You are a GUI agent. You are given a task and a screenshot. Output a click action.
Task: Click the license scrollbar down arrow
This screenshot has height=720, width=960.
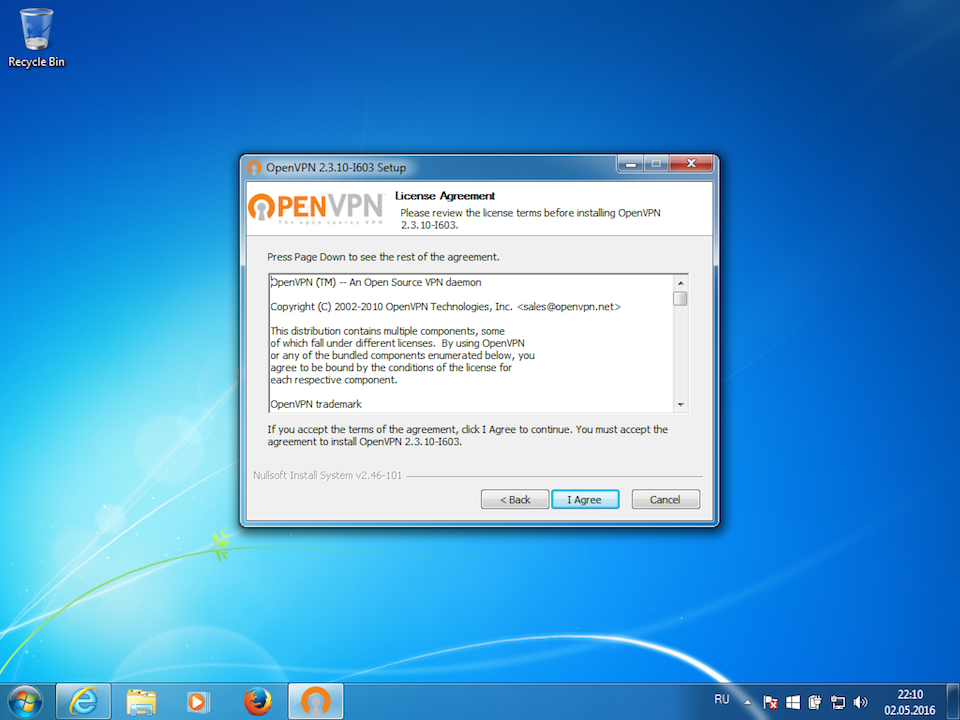click(x=680, y=404)
